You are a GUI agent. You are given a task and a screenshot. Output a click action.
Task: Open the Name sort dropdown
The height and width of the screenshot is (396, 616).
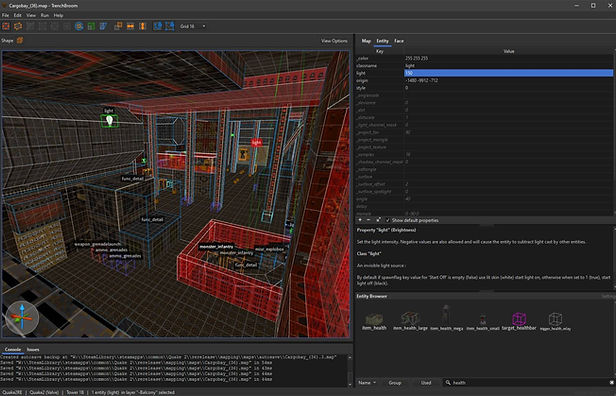367,383
